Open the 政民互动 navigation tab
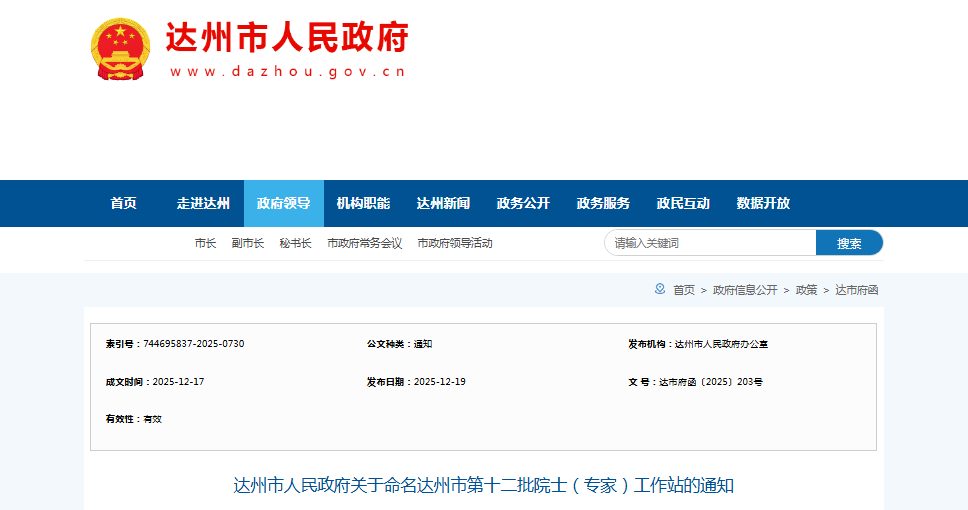The width and height of the screenshot is (968, 510). (683, 203)
